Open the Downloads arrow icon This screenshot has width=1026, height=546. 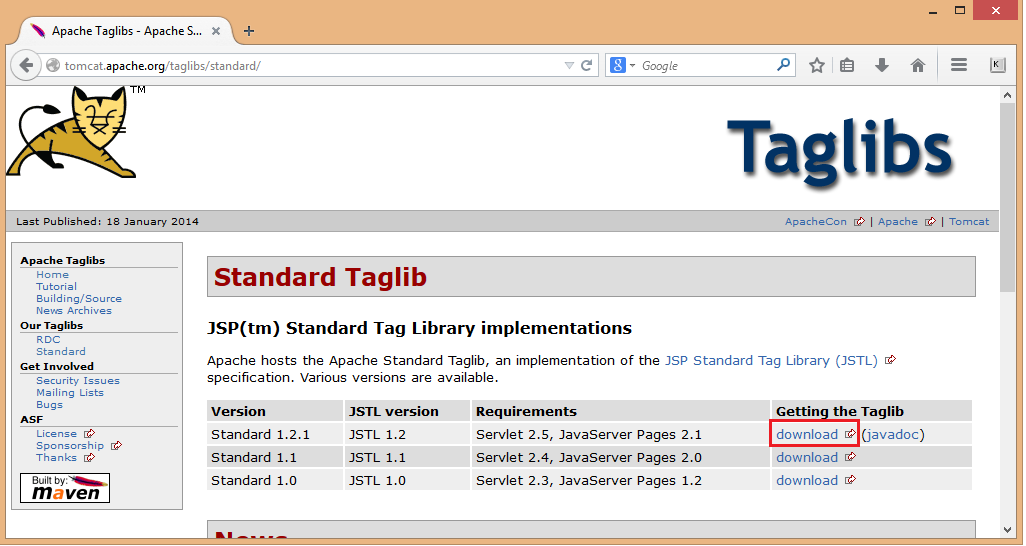(x=882, y=65)
